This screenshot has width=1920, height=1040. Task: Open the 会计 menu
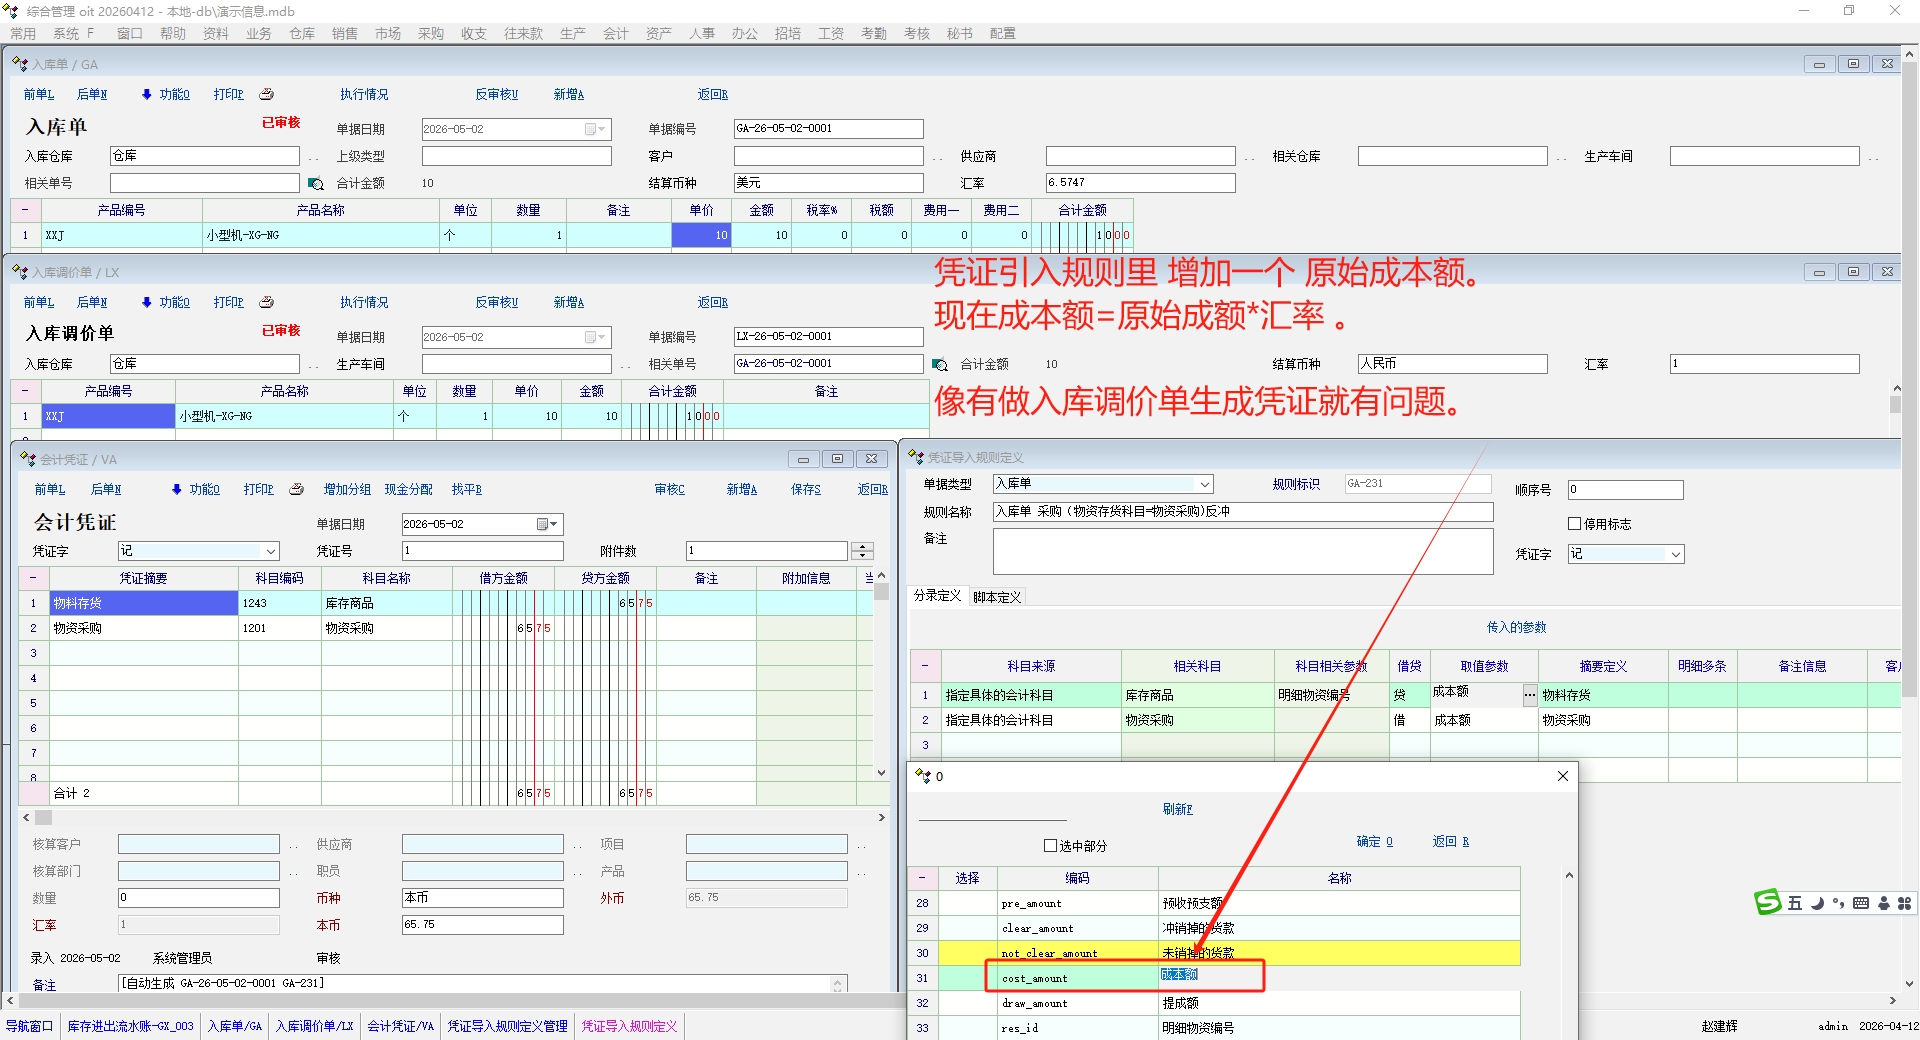(615, 33)
